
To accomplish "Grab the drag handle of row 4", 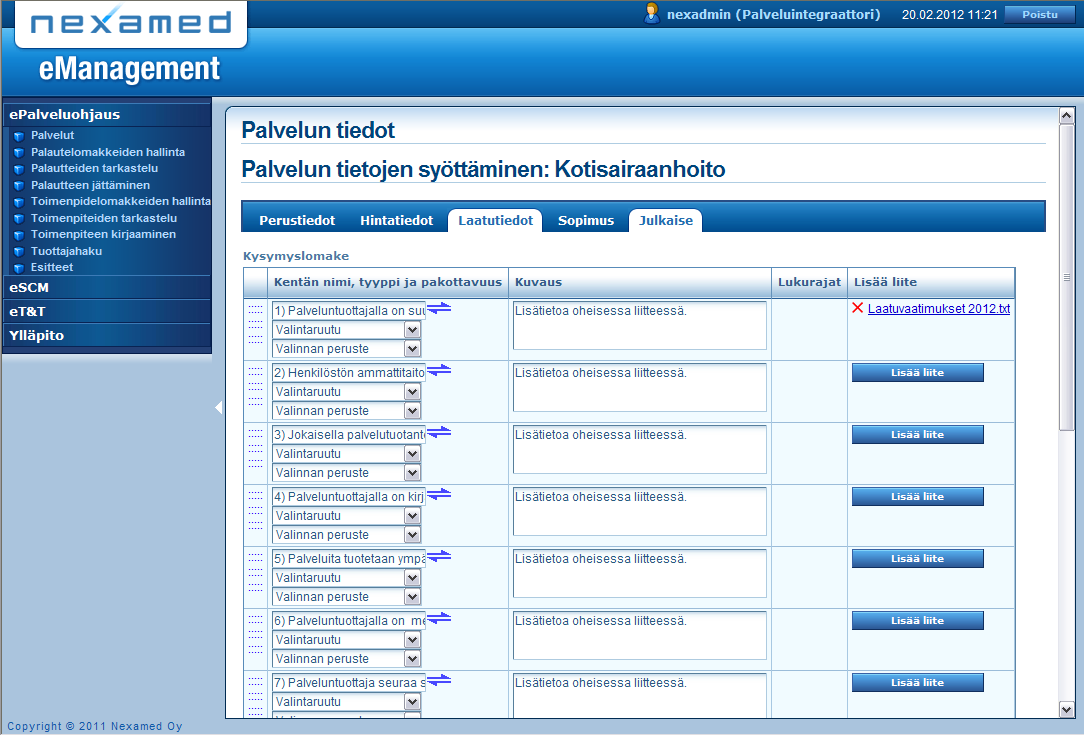I will 255,510.
